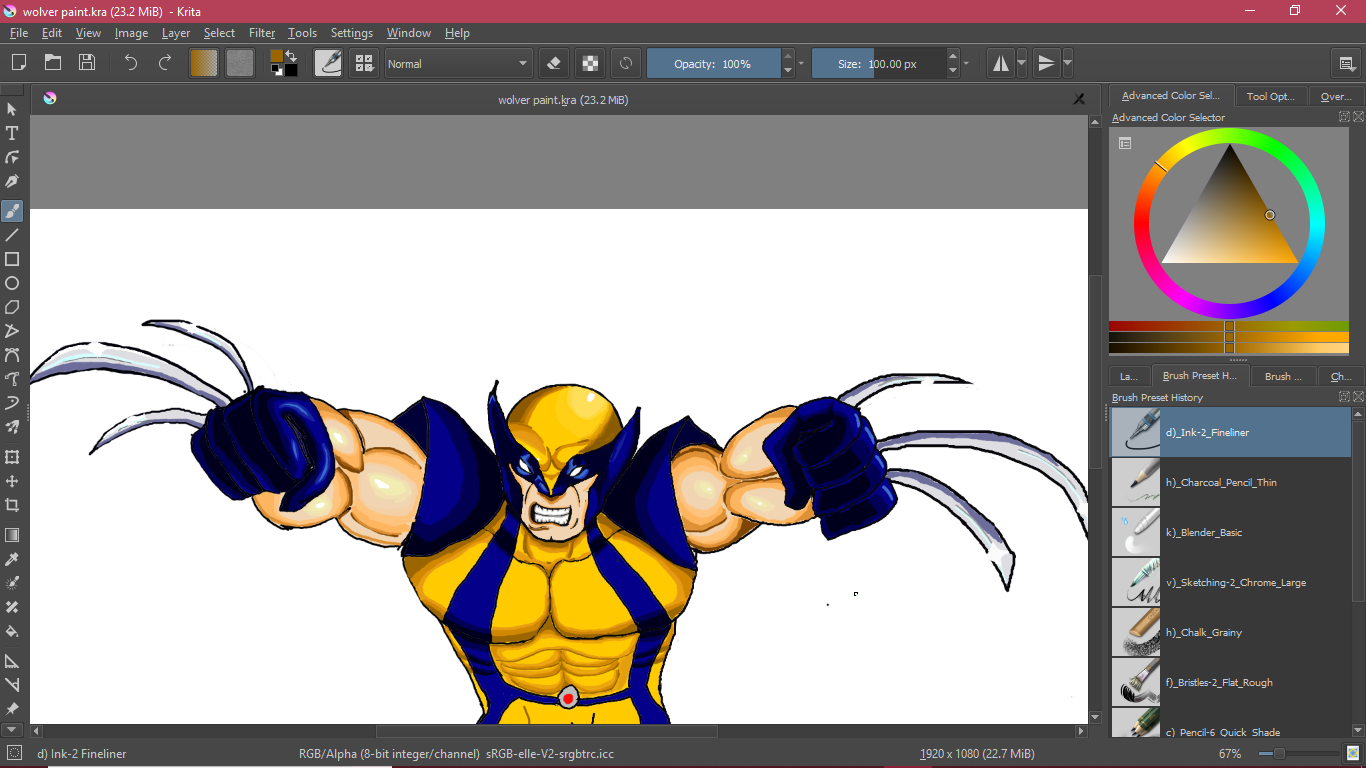Select the Bristles-2 Flat Rough preset
This screenshot has height=768, width=1366.
pyautogui.click(x=1231, y=682)
